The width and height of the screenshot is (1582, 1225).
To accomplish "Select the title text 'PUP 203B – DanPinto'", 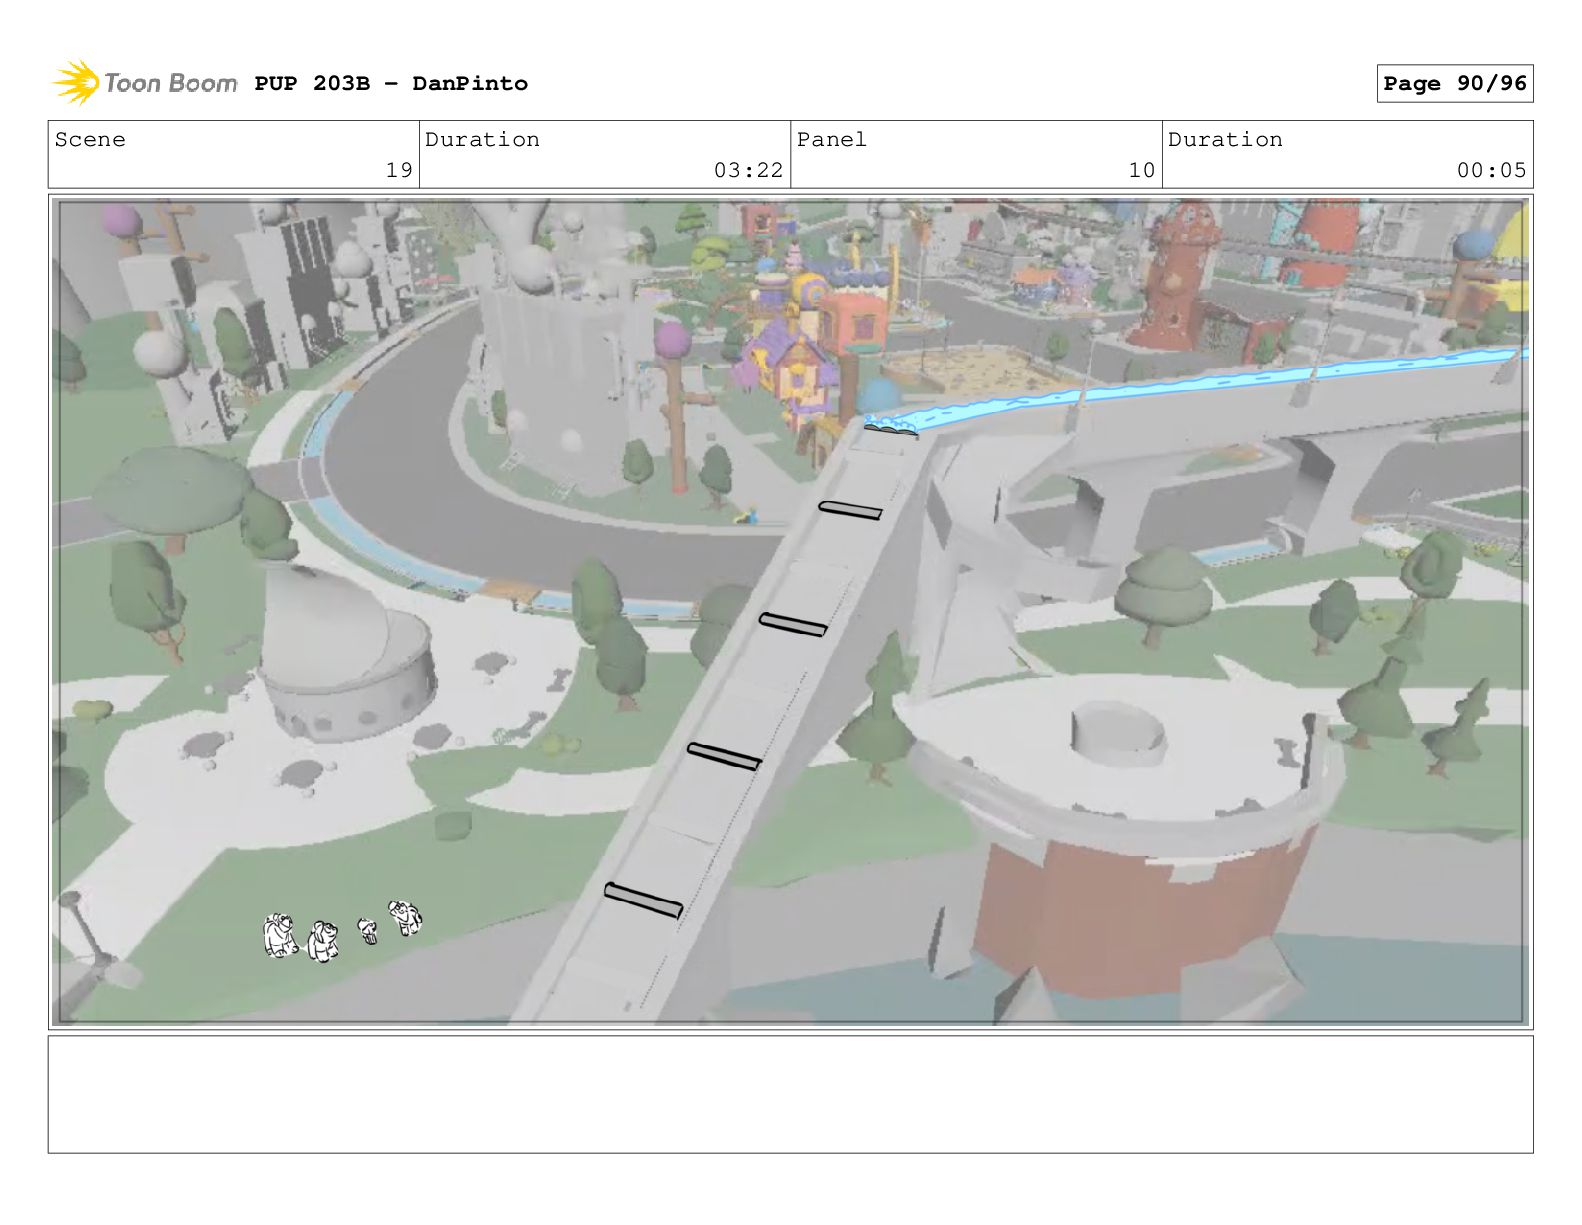I will point(391,83).
